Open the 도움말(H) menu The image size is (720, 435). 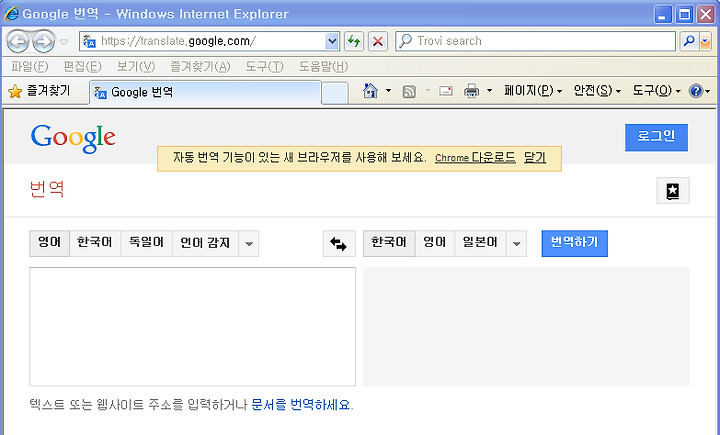pyautogui.click(x=323, y=67)
